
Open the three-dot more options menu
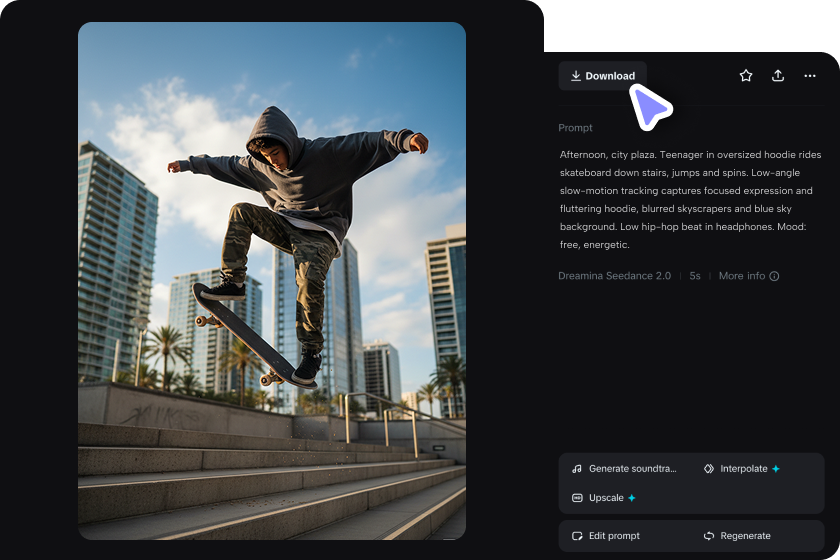click(x=810, y=76)
